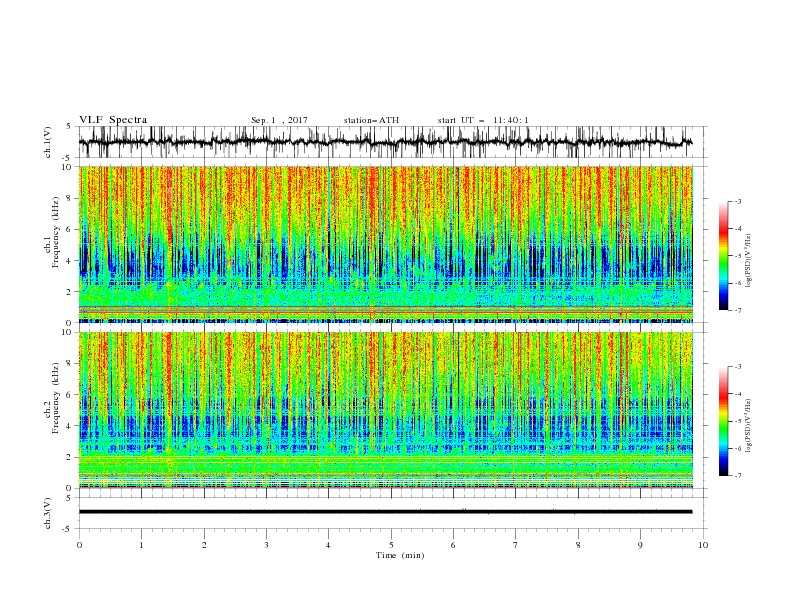Click the upper PSD color scale bar
The image size is (792, 612).
[x=723, y=256]
